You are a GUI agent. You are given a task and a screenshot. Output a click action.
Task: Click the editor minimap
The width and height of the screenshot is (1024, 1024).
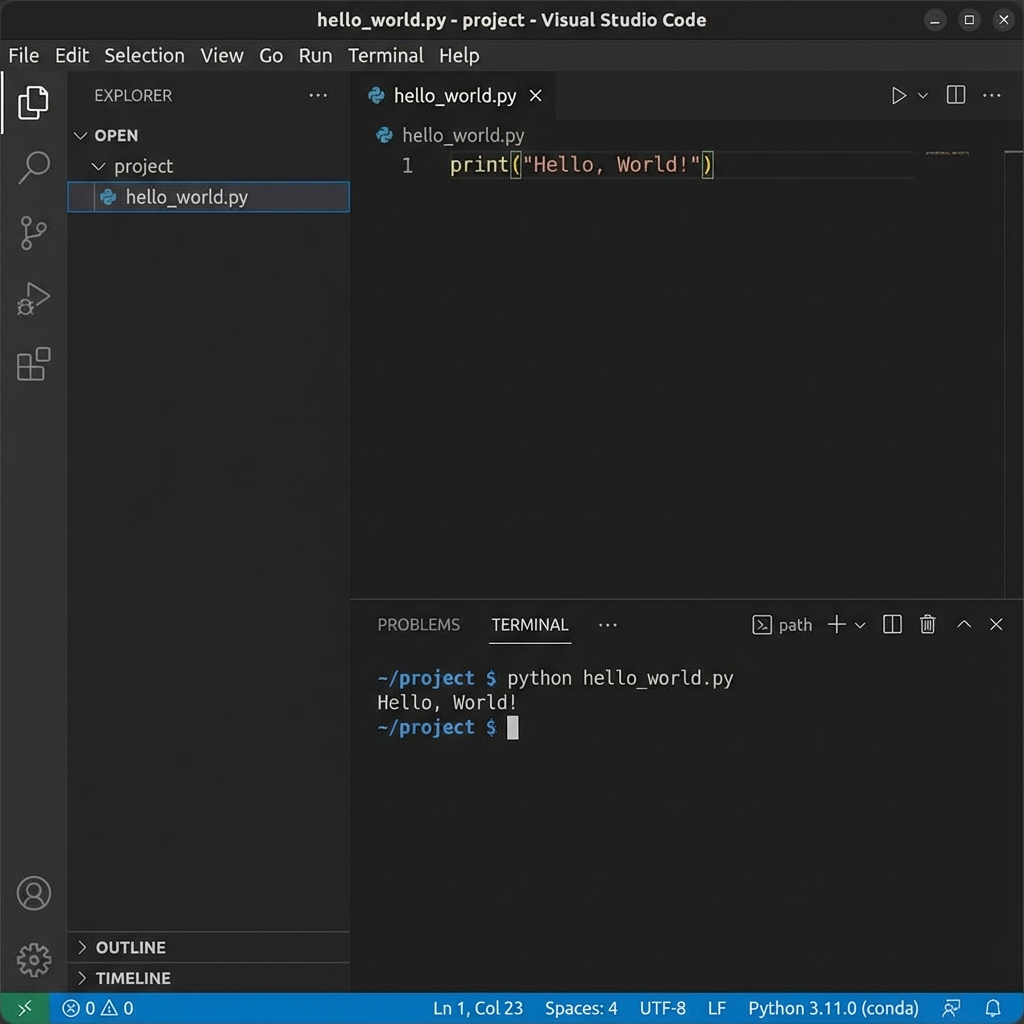947,154
